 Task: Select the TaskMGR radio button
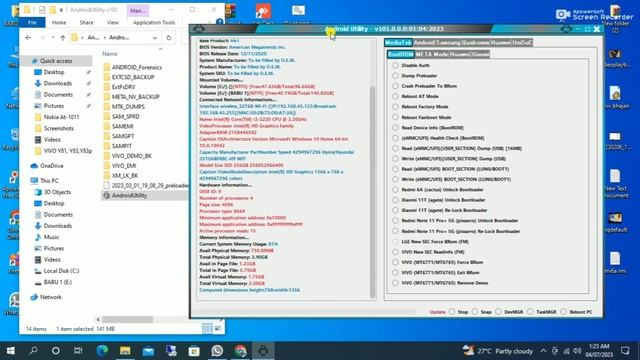pos(530,312)
